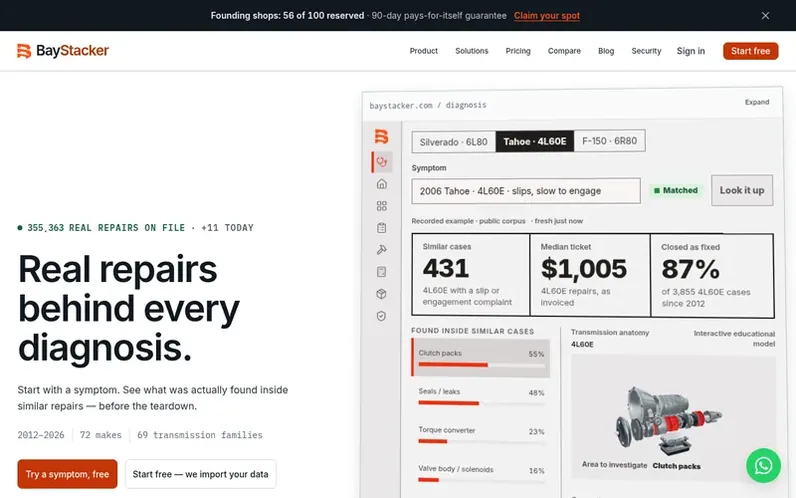Click the box package icon in the sidebar
Image resolution: width=796 pixels, height=498 pixels.
point(382,294)
